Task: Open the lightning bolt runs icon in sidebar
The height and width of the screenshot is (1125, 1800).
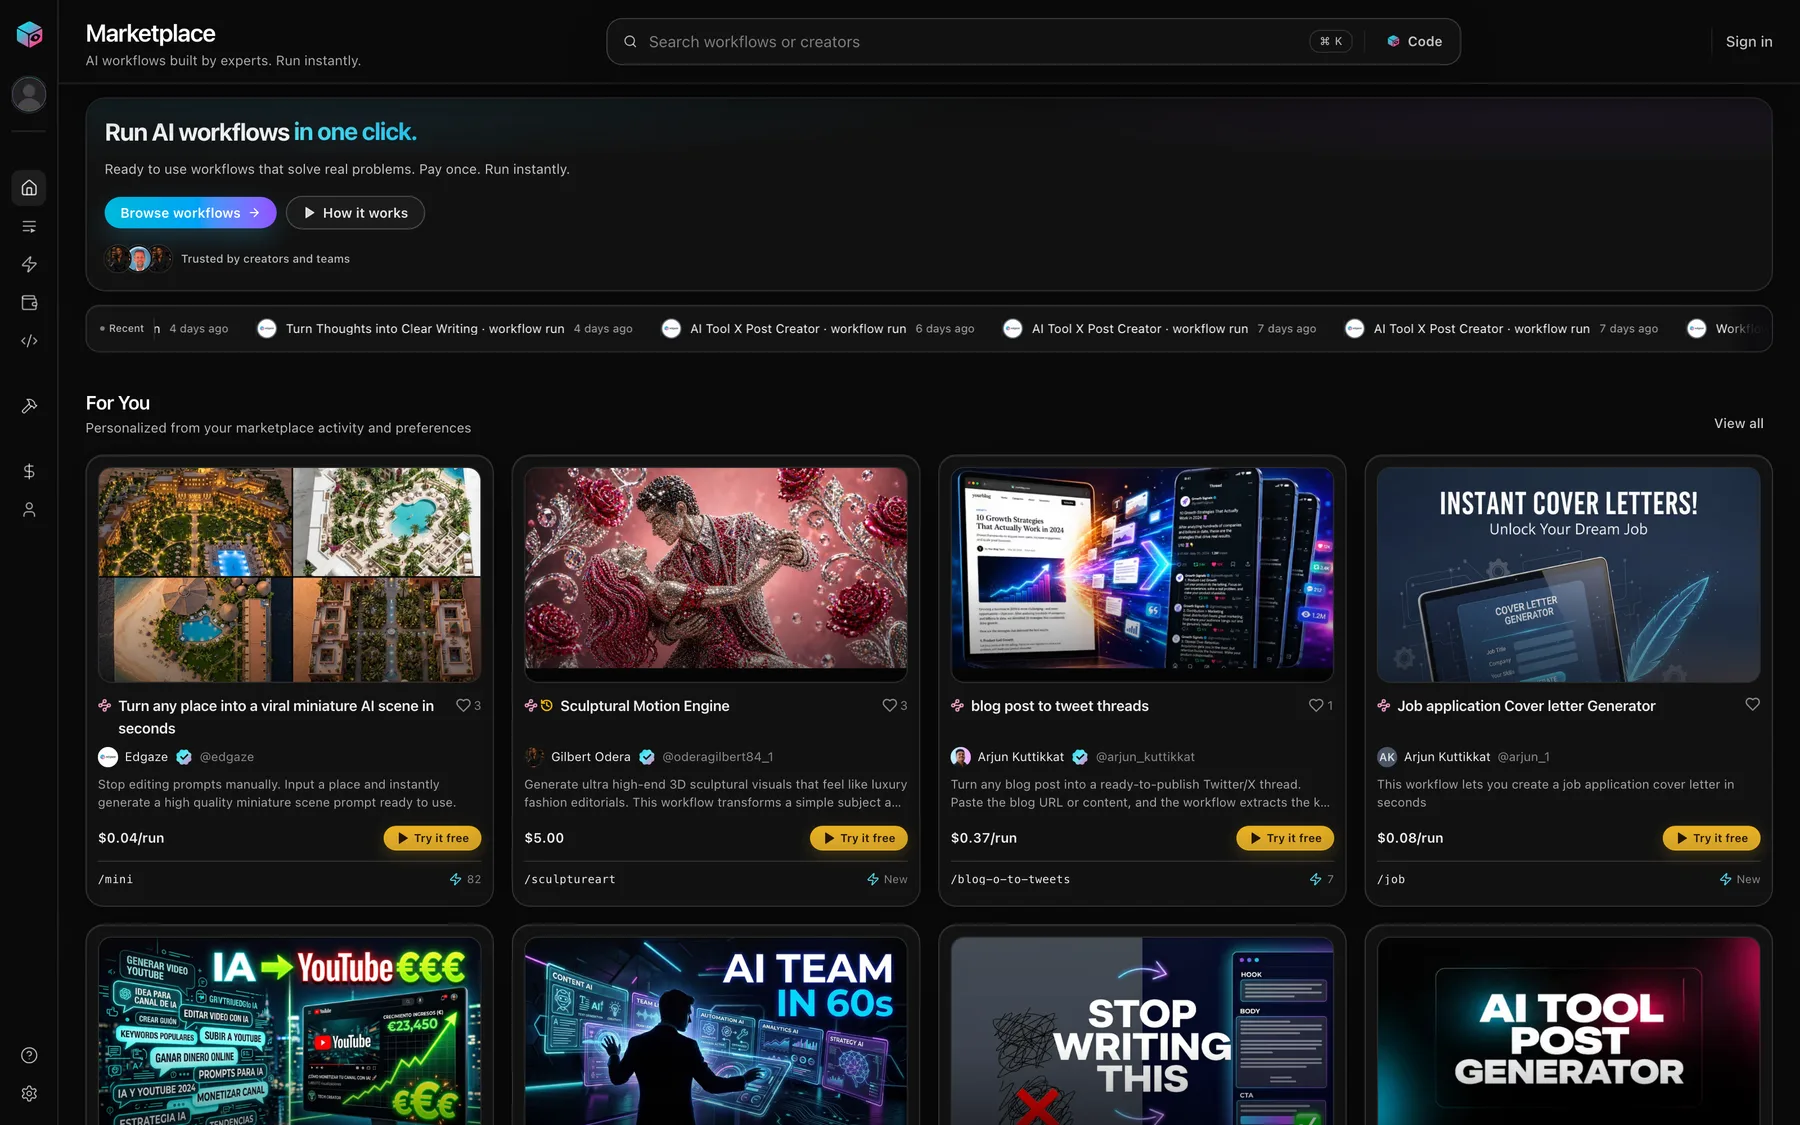Action: click(x=29, y=264)
